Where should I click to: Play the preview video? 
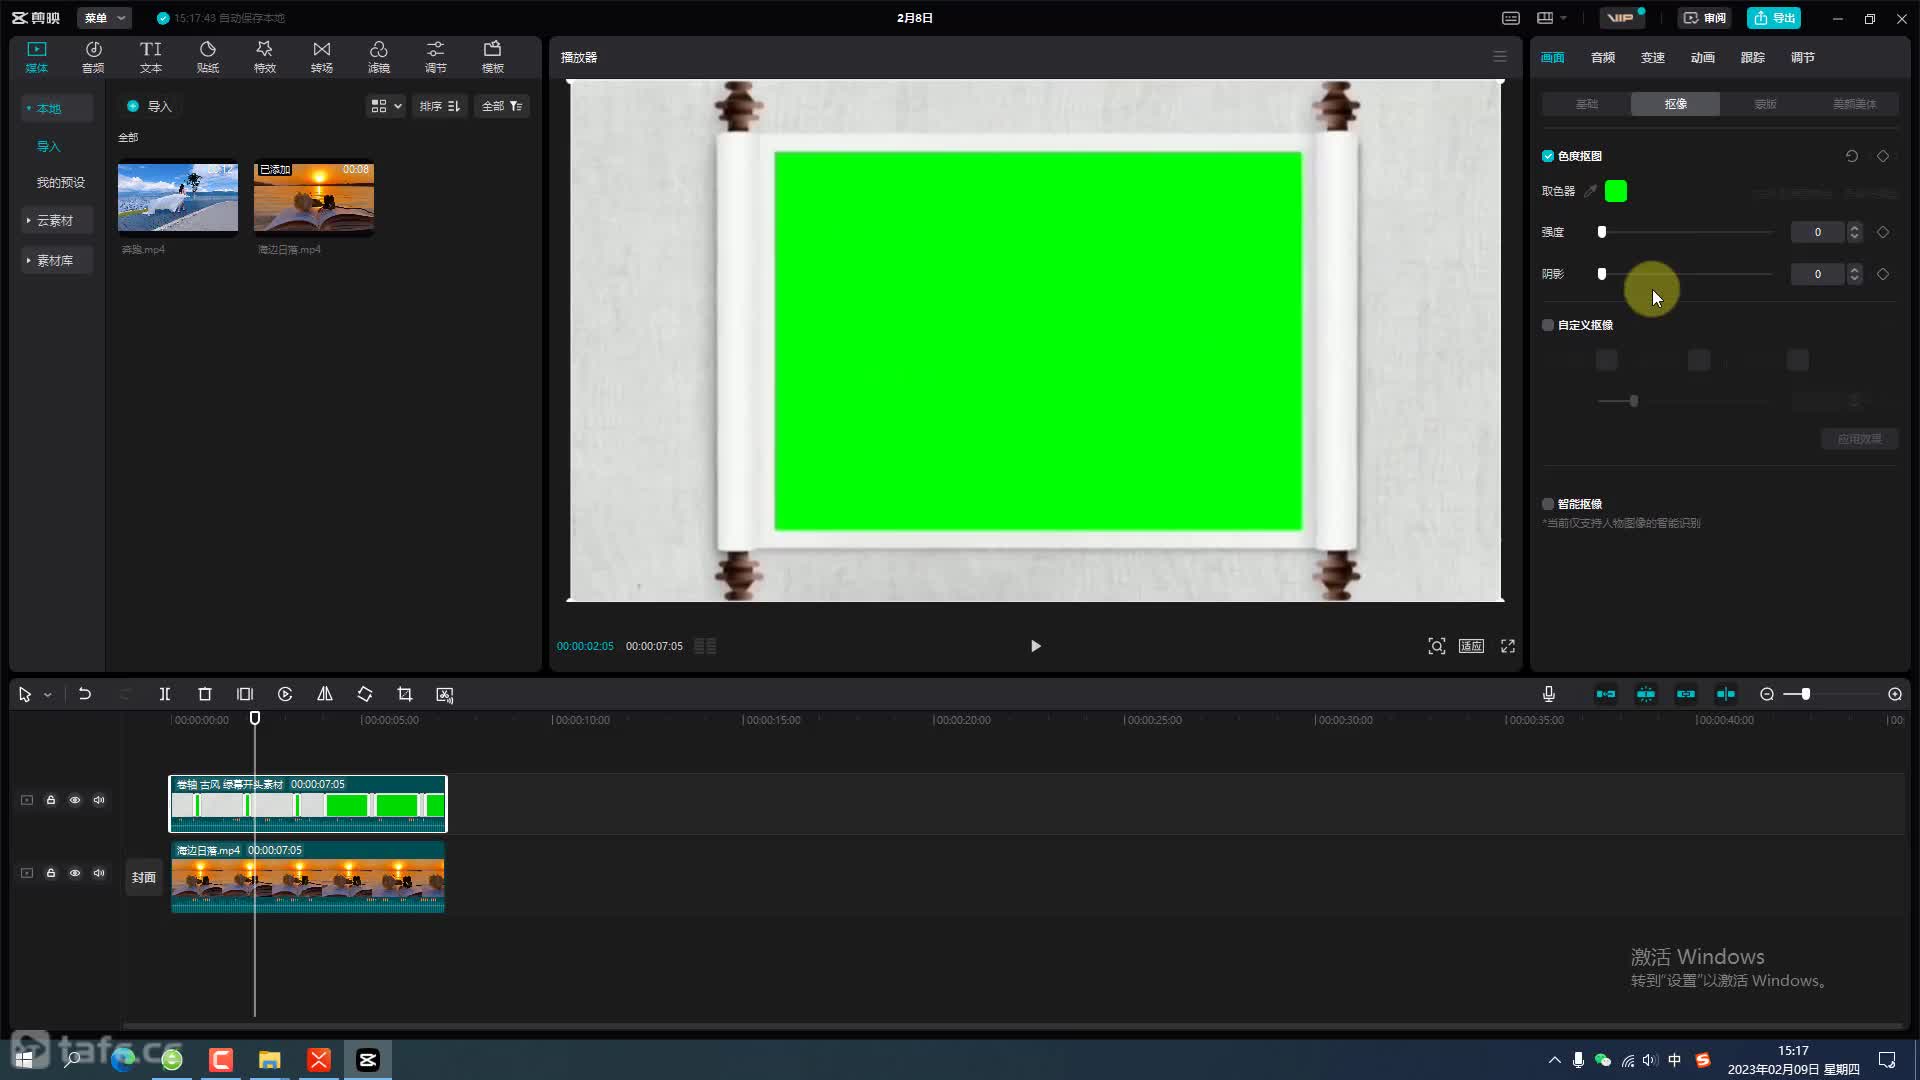click(x=1036, y=646)
